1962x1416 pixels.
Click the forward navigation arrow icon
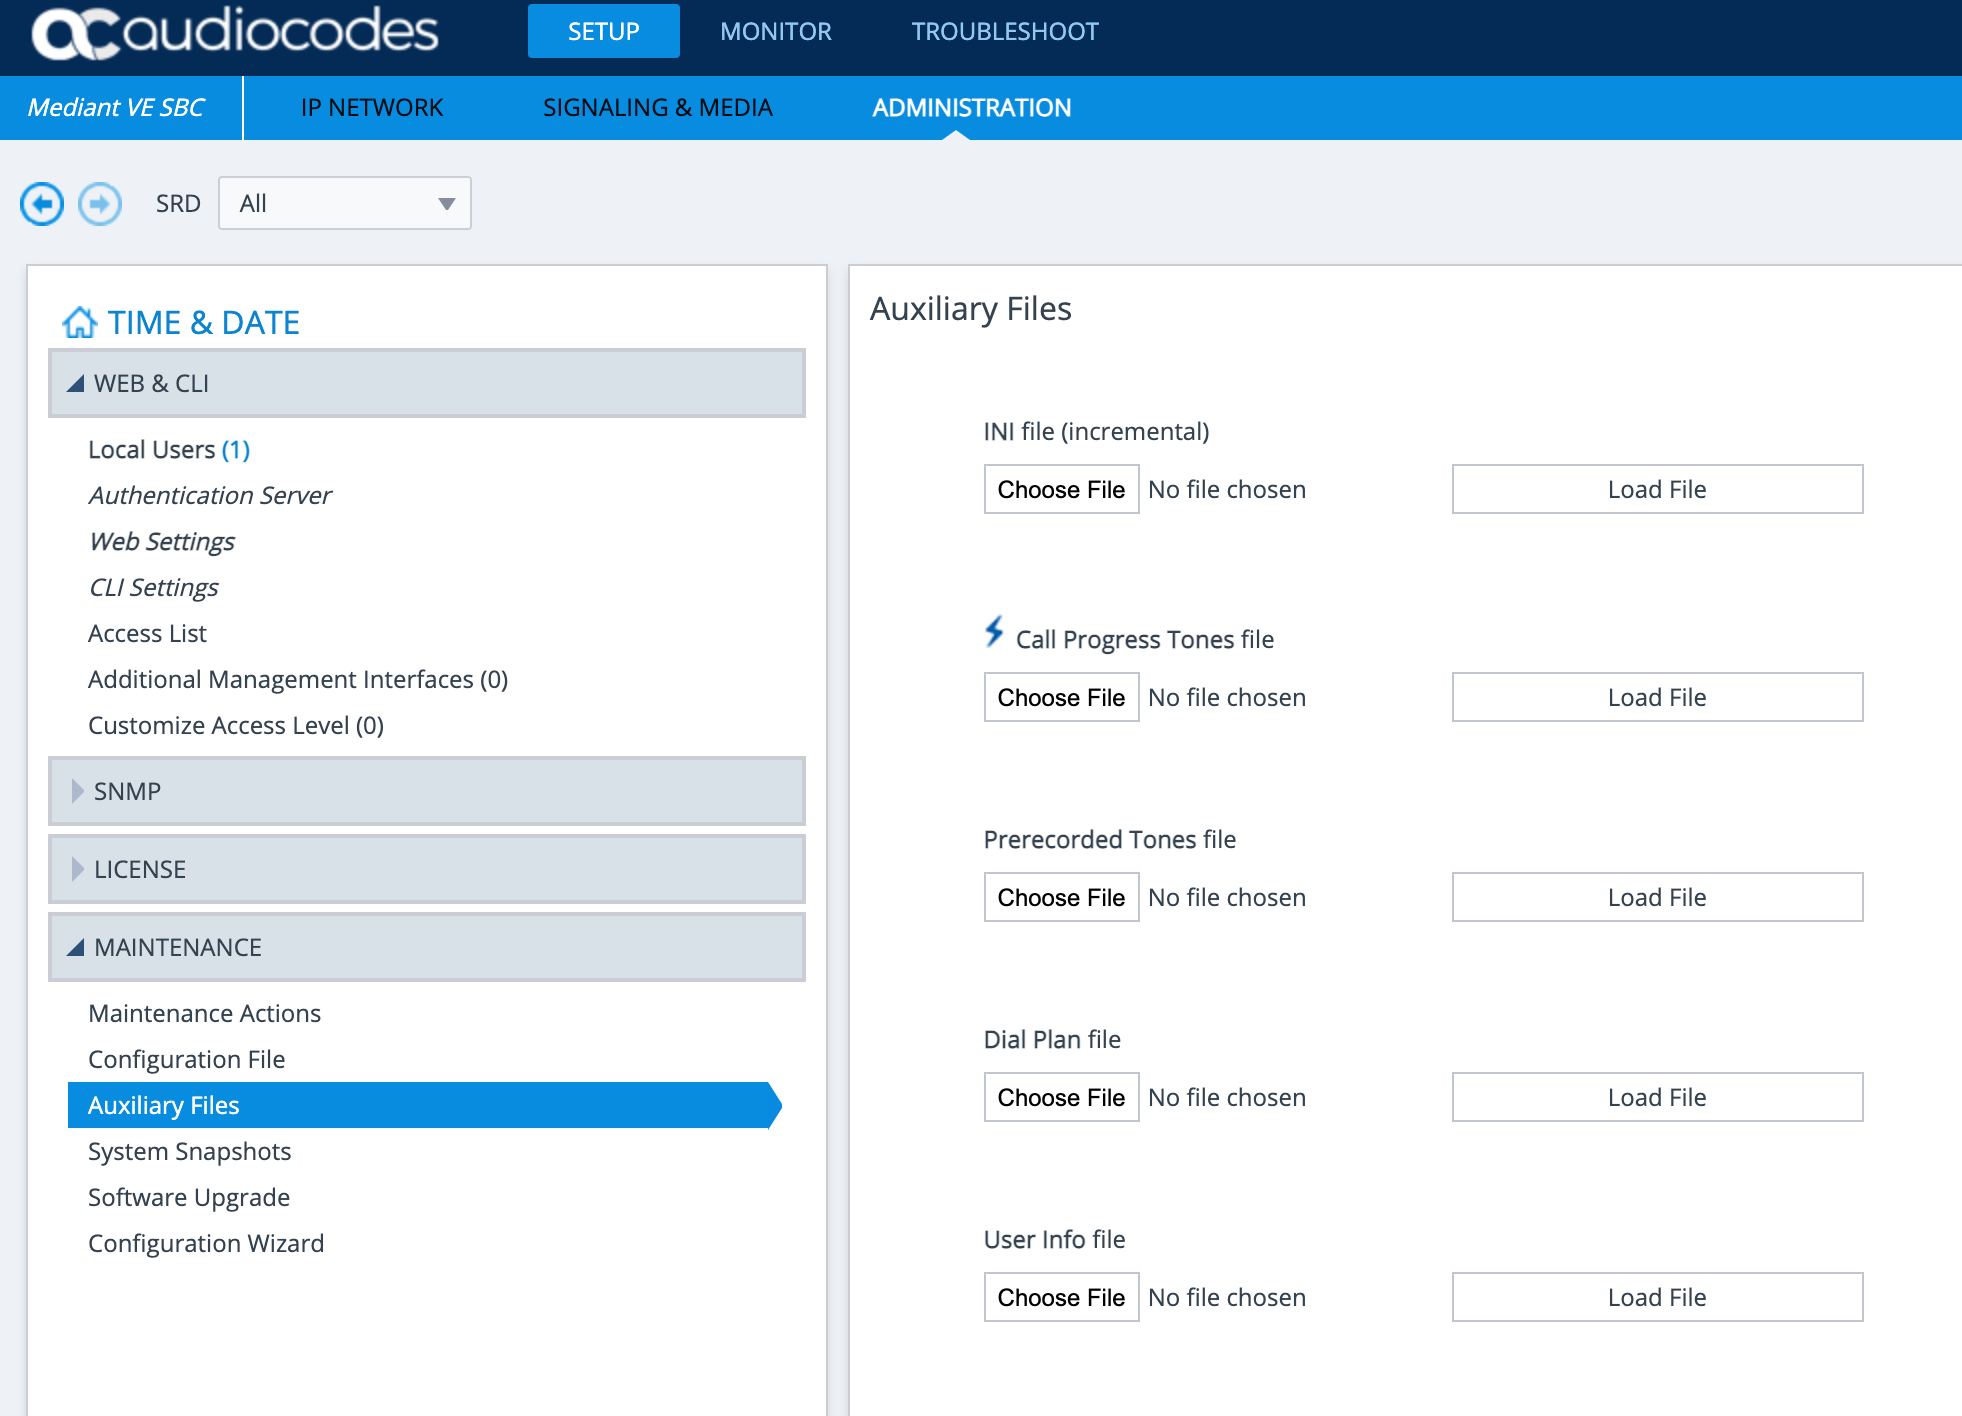(100, 204)
